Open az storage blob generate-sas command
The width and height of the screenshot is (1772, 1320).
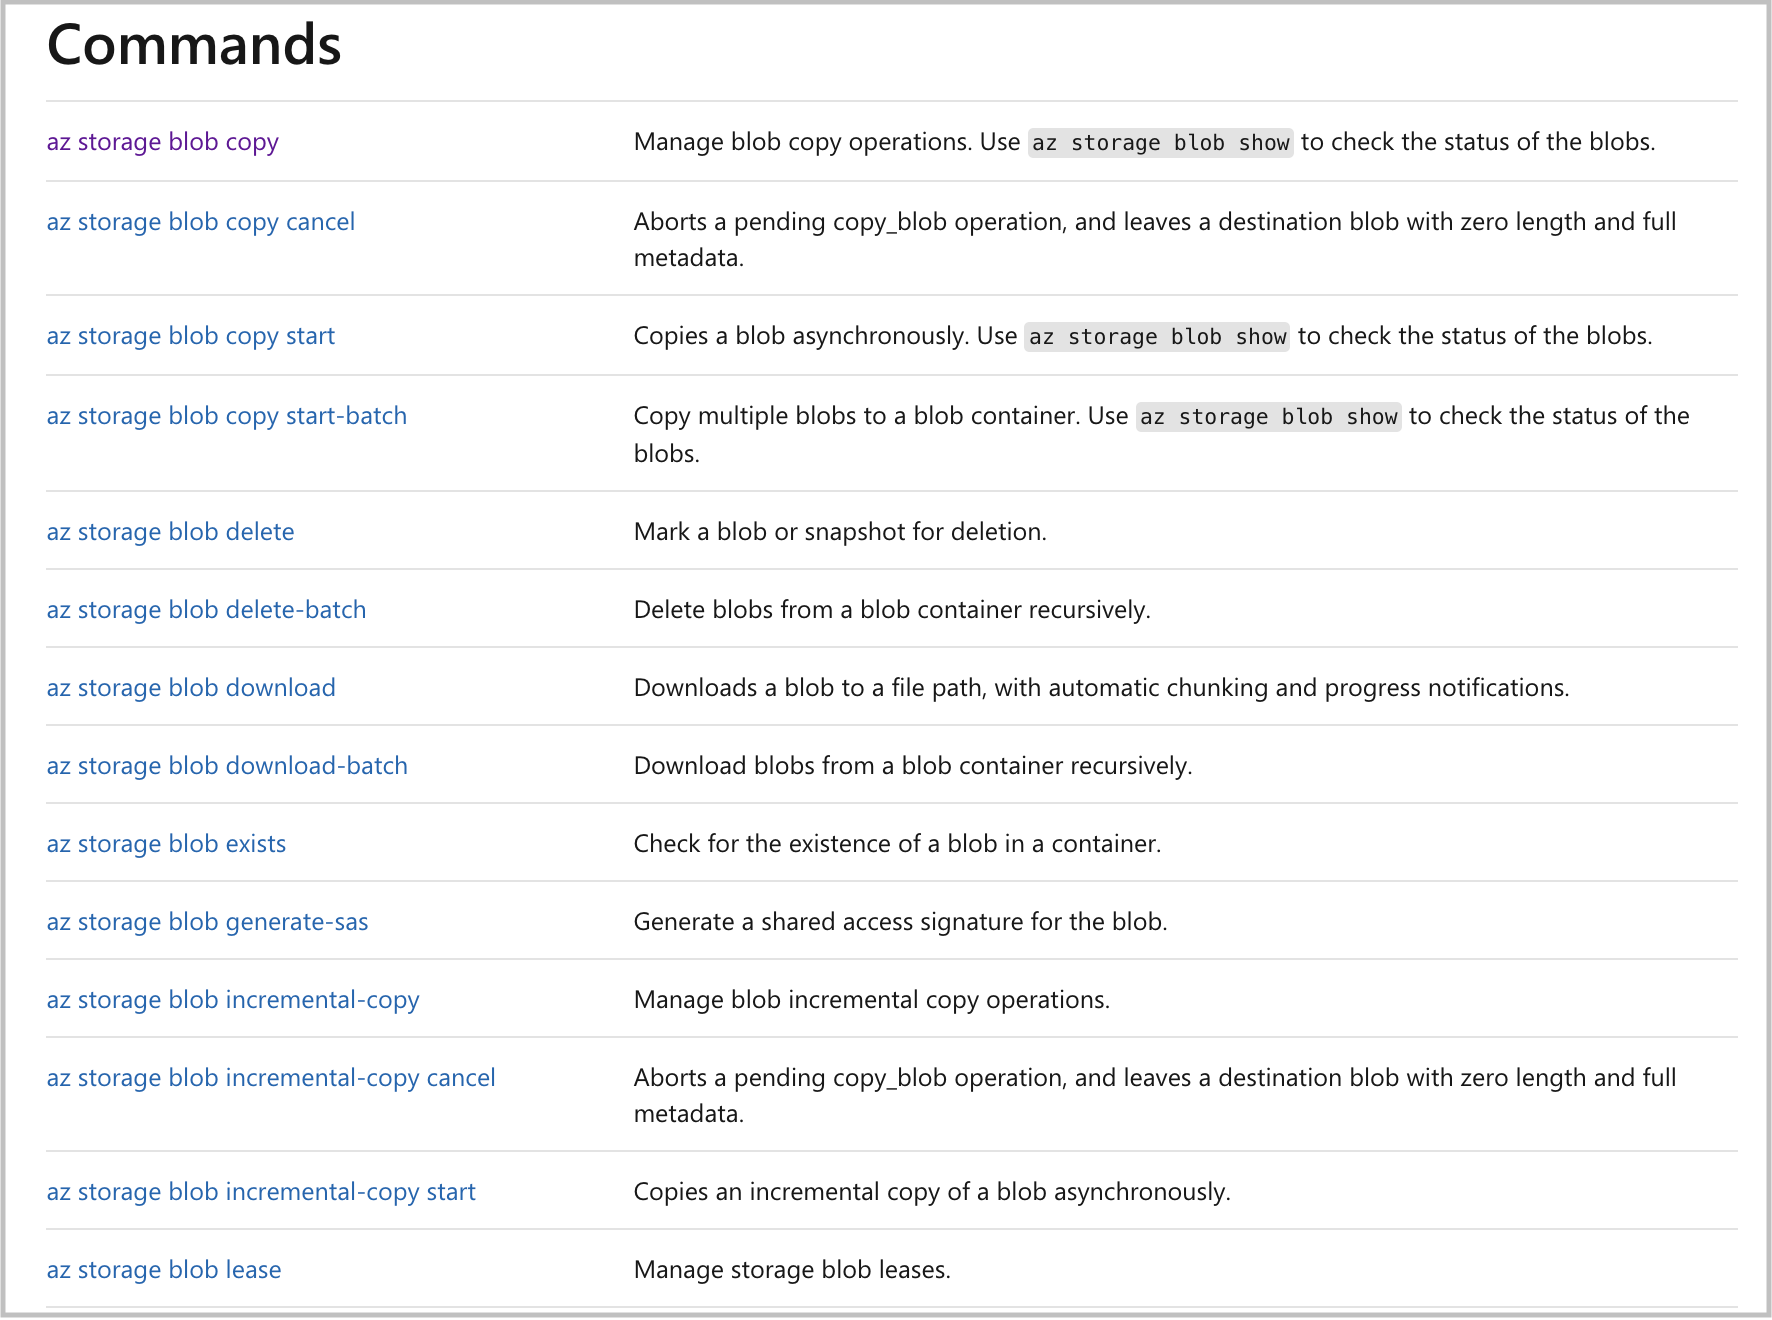[x=207, y=922]
